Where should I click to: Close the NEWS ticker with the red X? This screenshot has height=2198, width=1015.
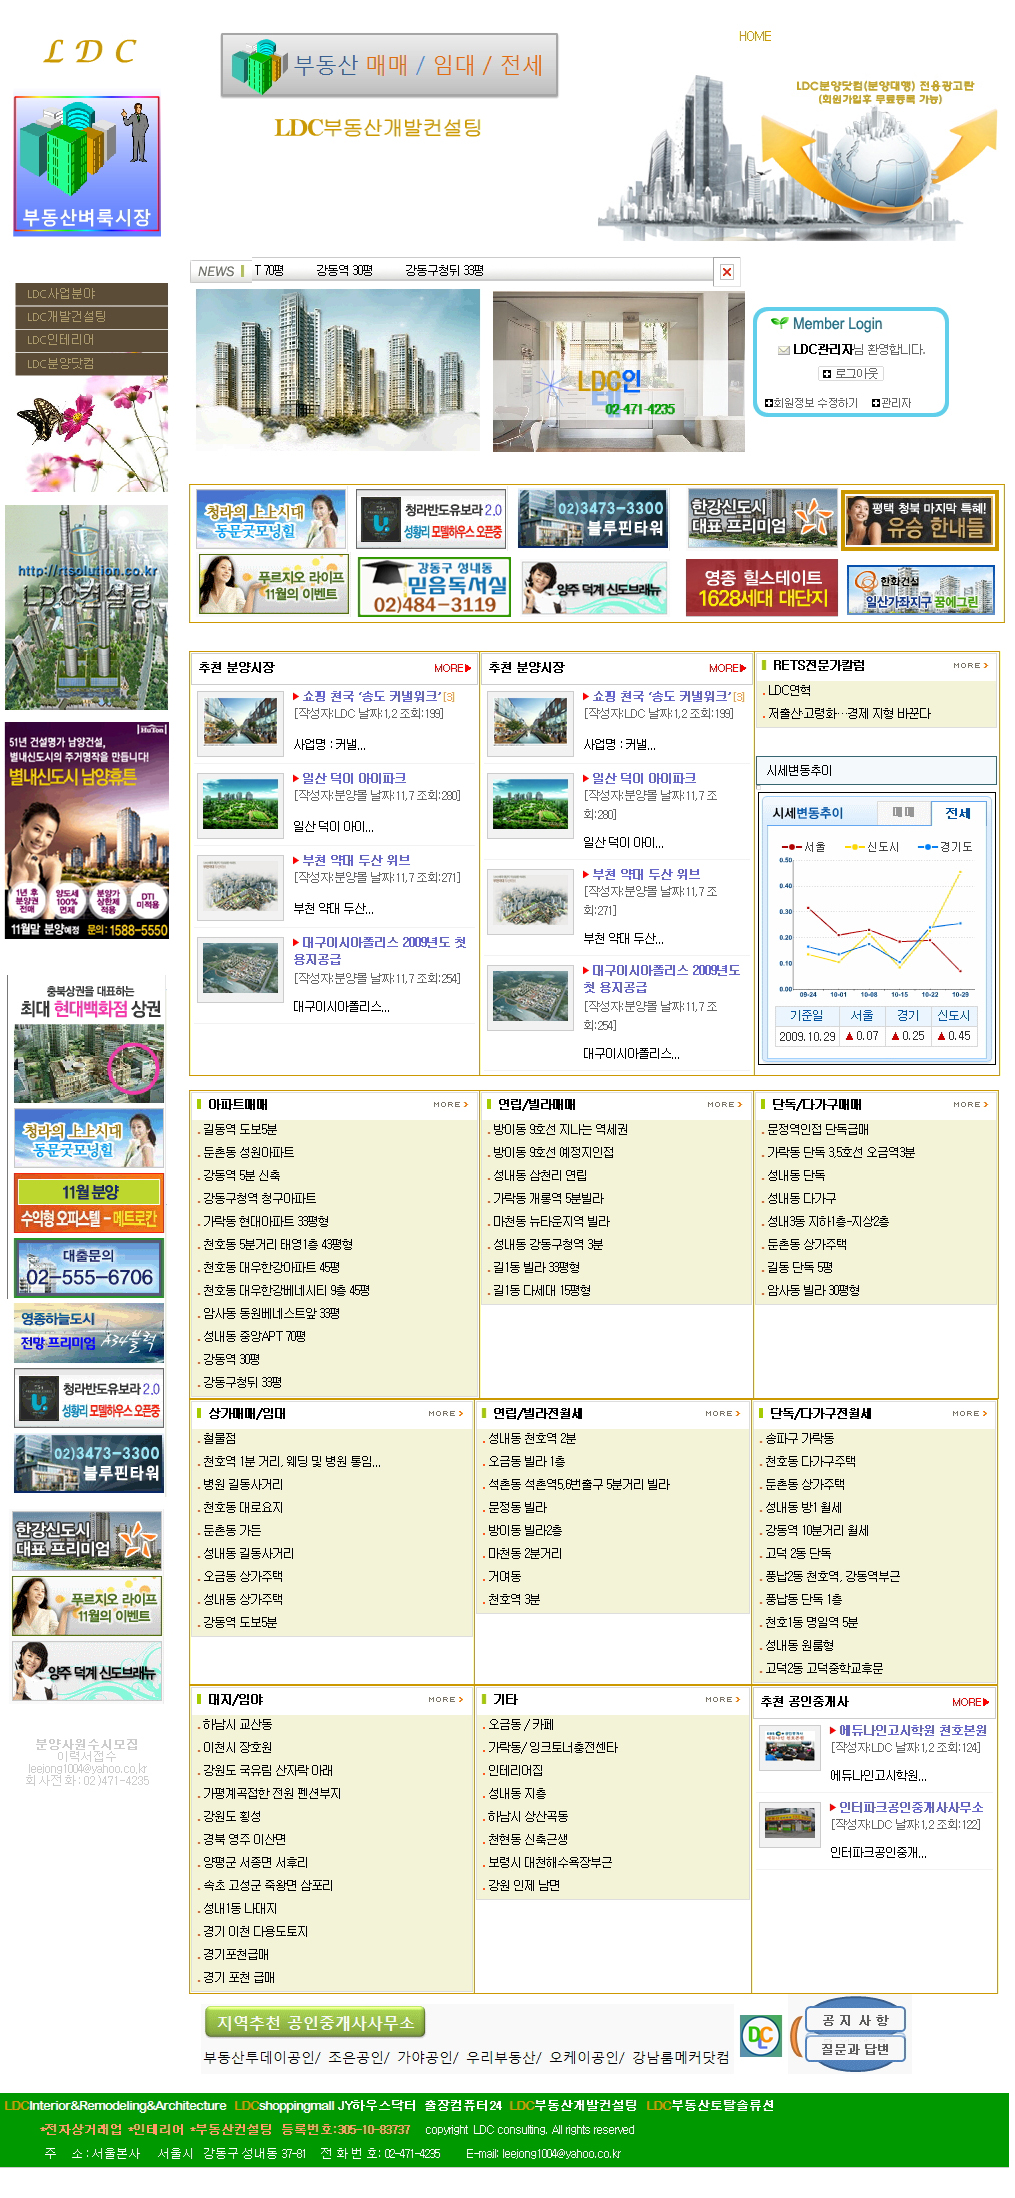coord(727,272)
